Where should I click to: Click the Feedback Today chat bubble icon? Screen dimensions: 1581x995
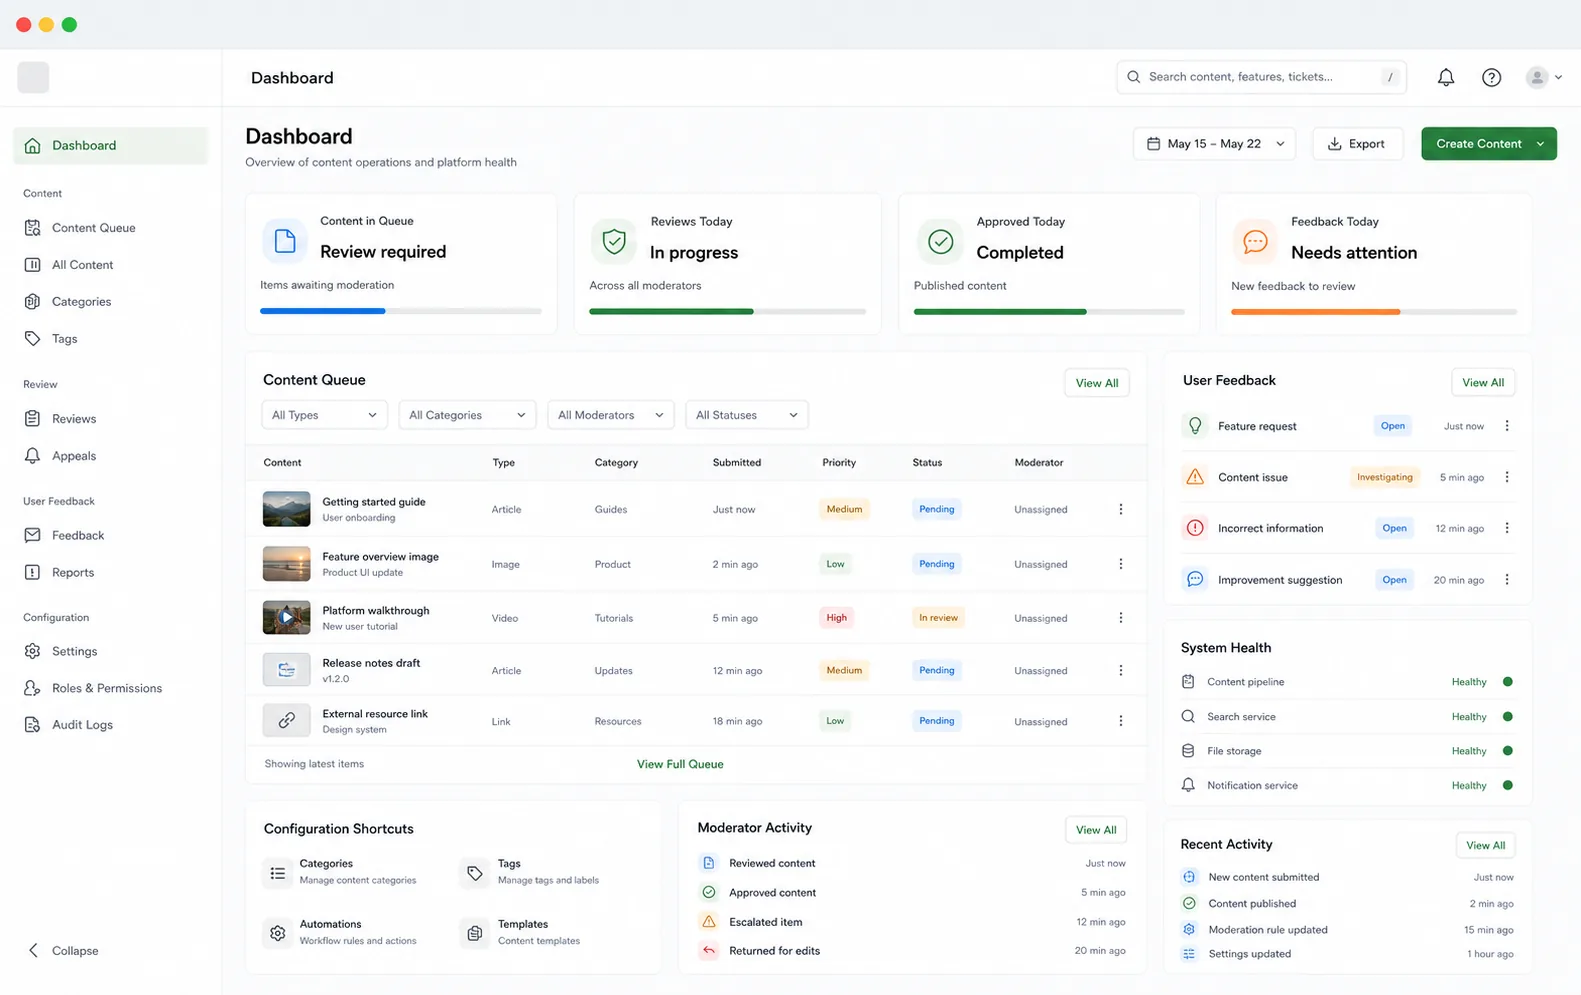point(1255,241)
